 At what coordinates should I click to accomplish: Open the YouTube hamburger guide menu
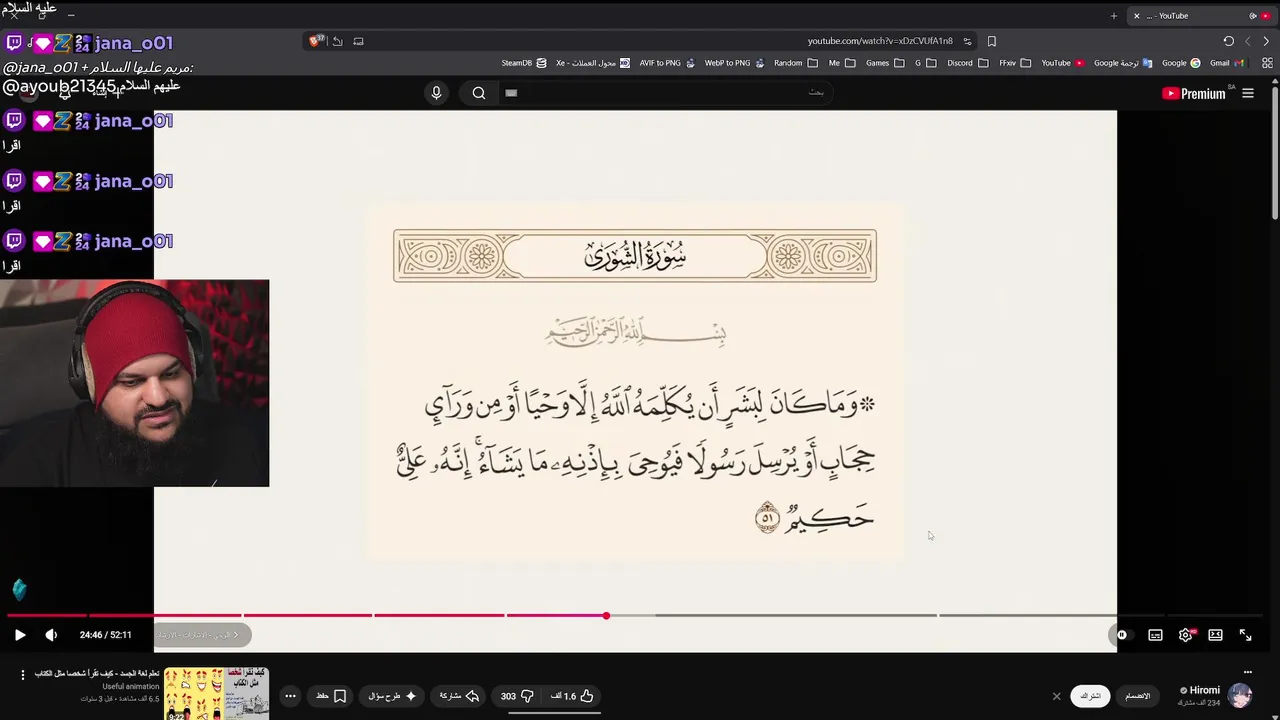(x=1247, y=93)
